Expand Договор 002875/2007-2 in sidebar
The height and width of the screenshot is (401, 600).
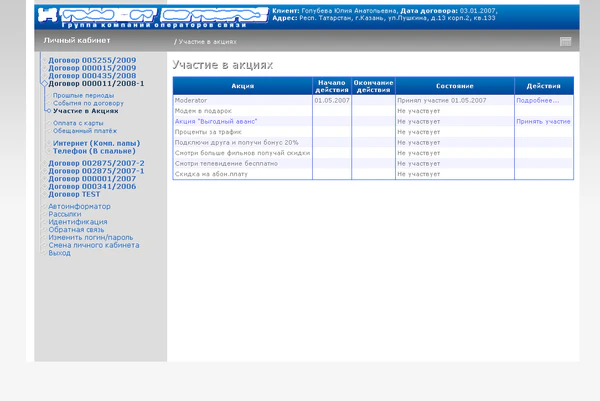click(x=43, y=163)
